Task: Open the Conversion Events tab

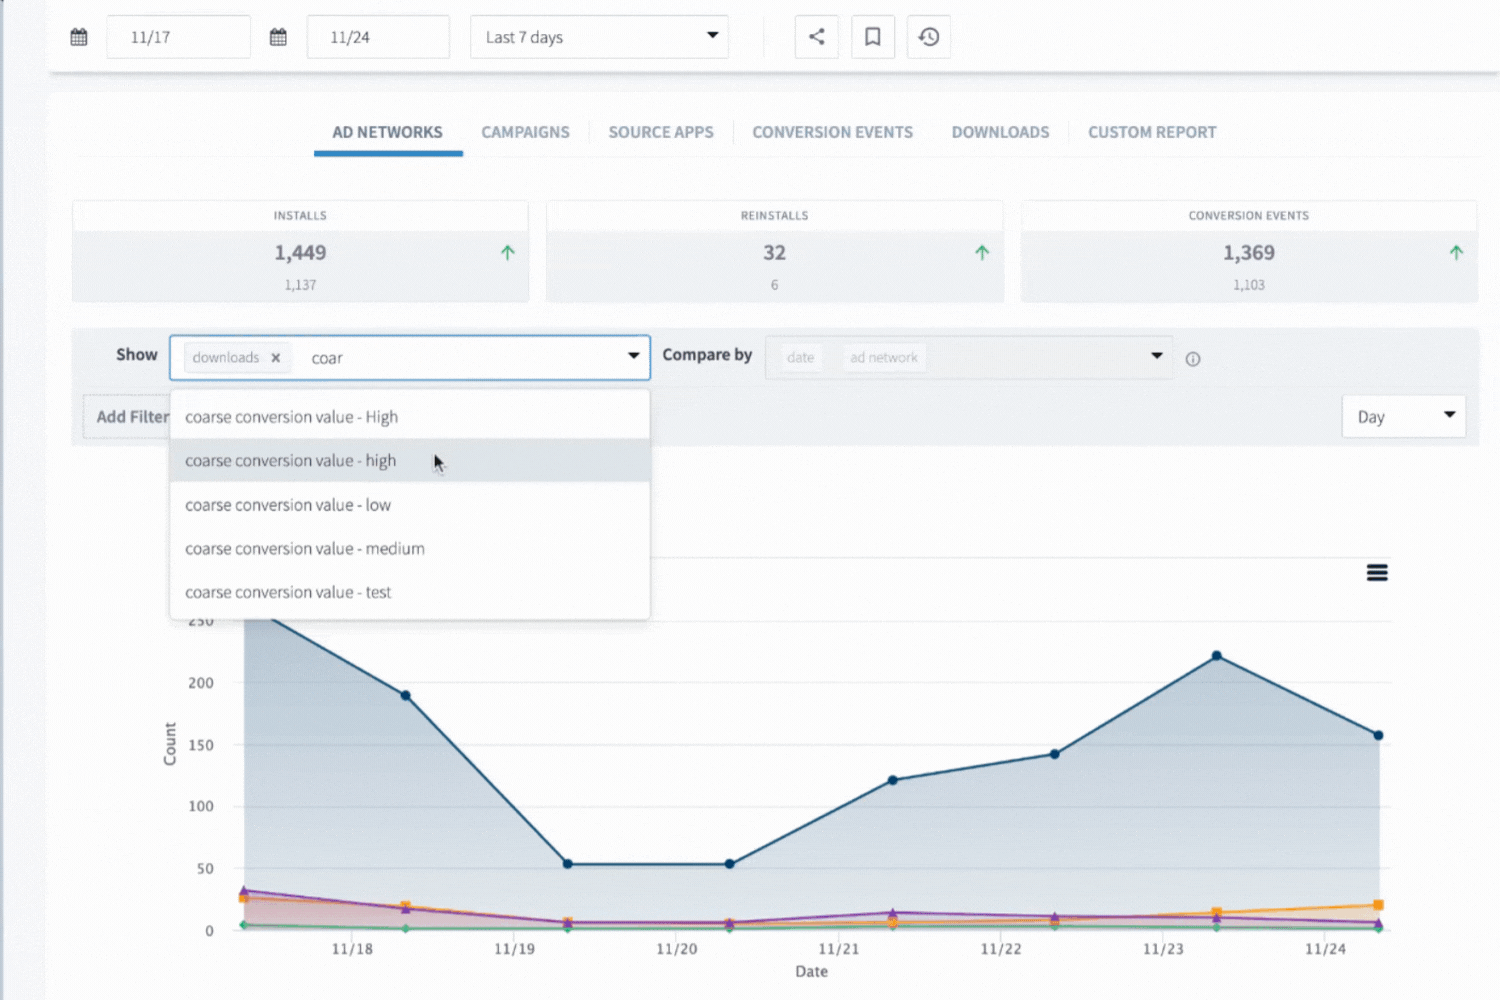Action: point(832,132)
